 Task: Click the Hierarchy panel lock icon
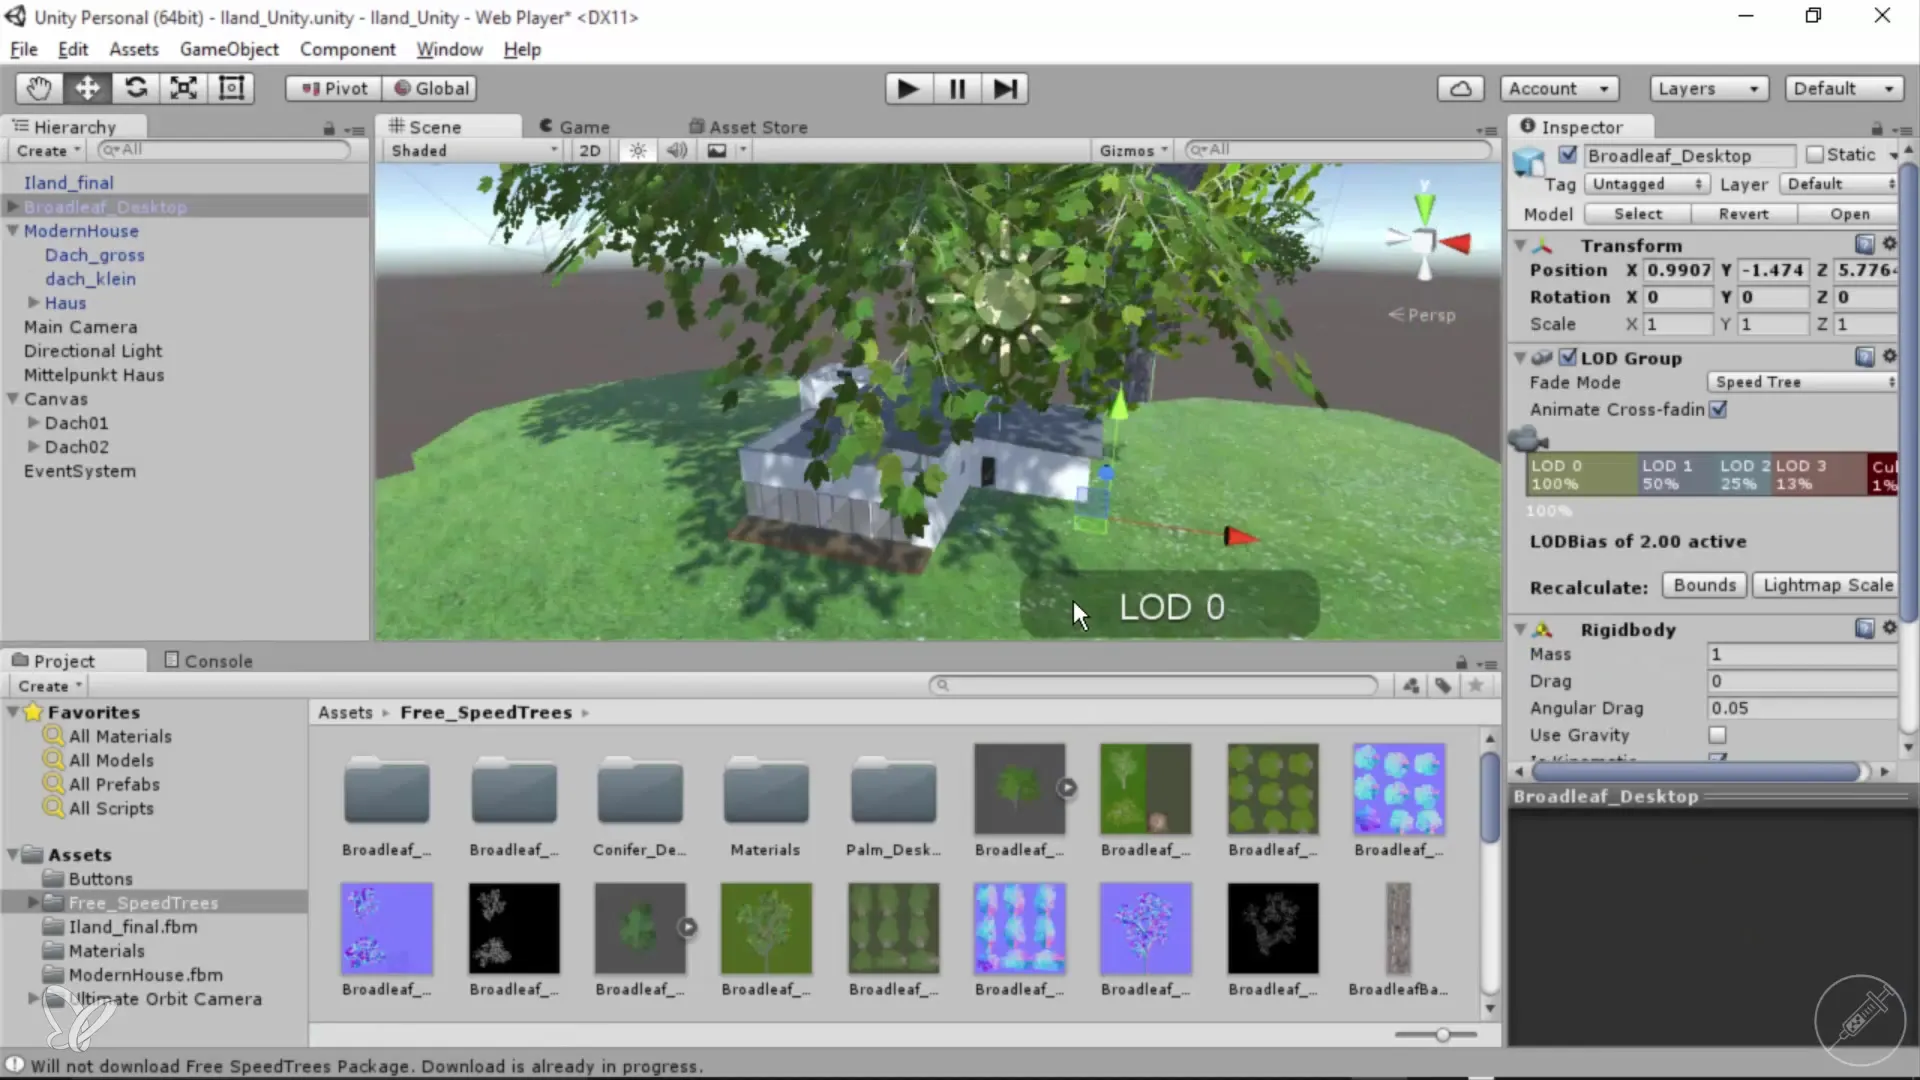(x=329, y=128)
